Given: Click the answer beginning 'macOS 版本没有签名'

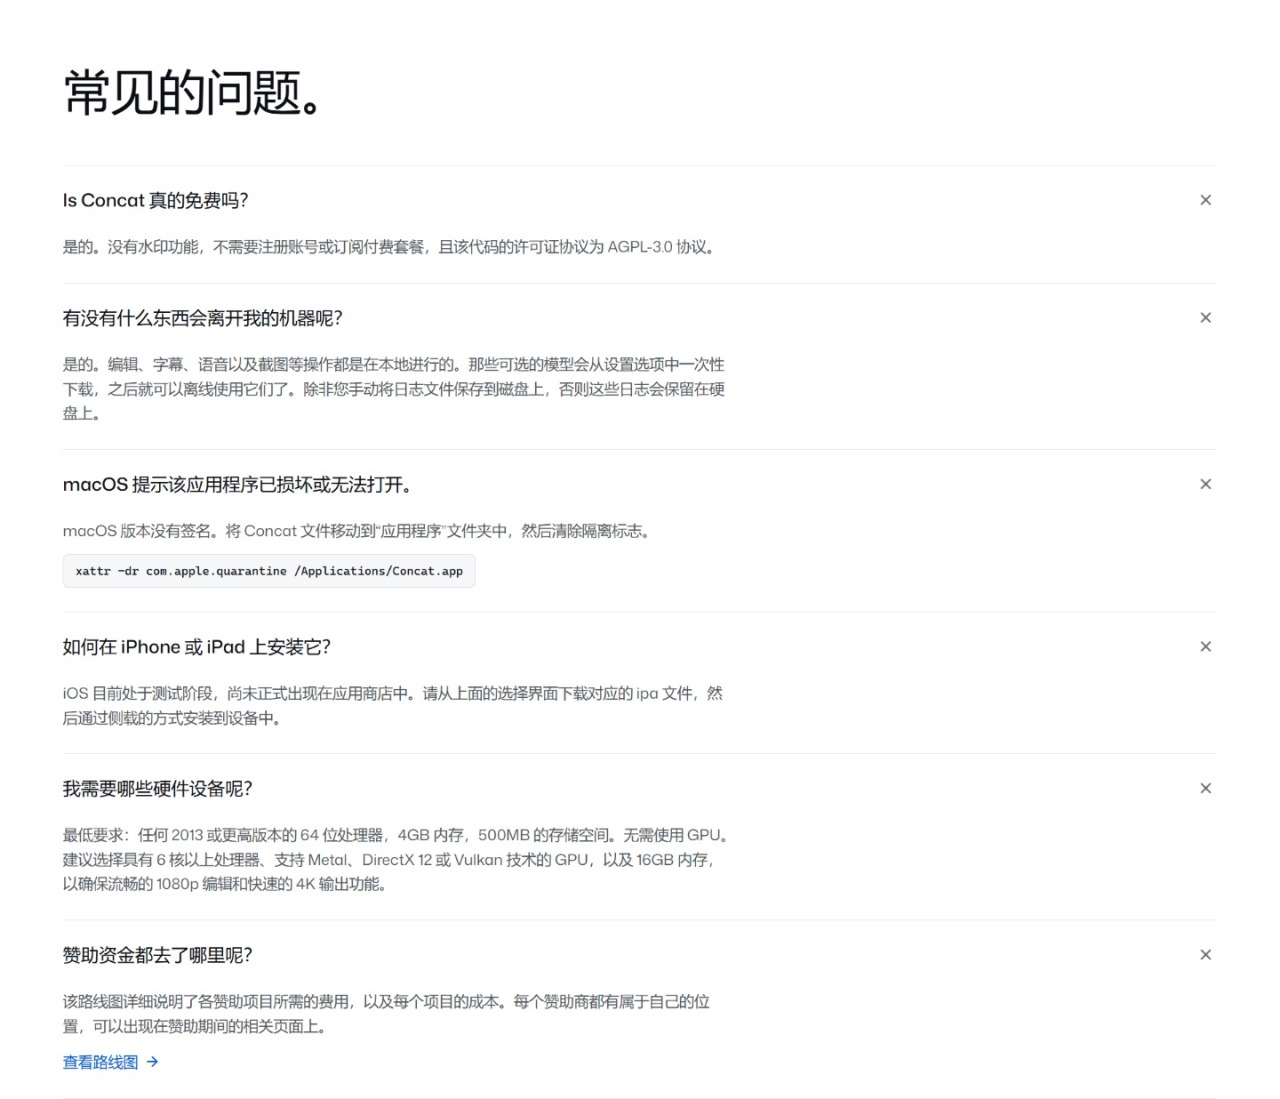Looking at the screenshot, I should coord(359,531).
